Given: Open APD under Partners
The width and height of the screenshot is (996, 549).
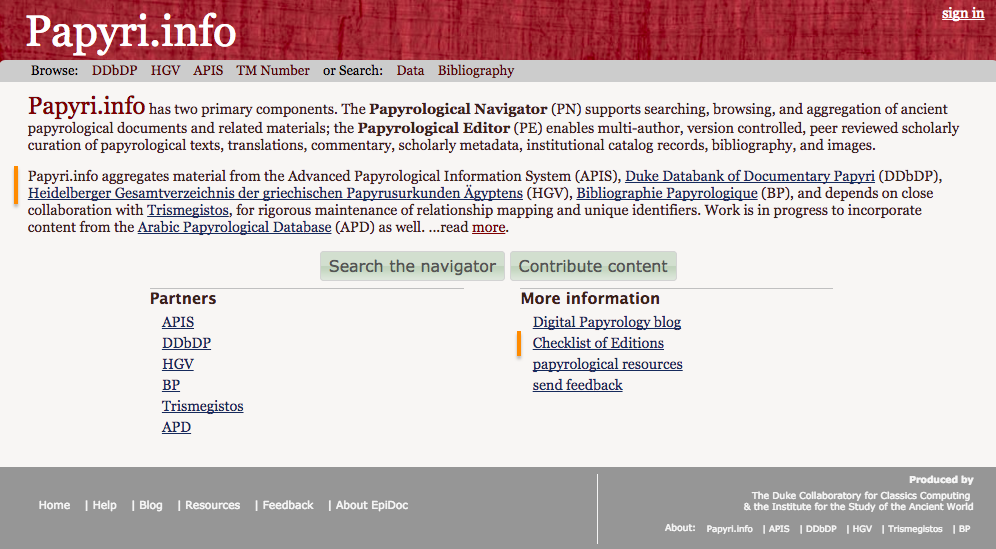Looking at the screenshot, I should (177, 427).
